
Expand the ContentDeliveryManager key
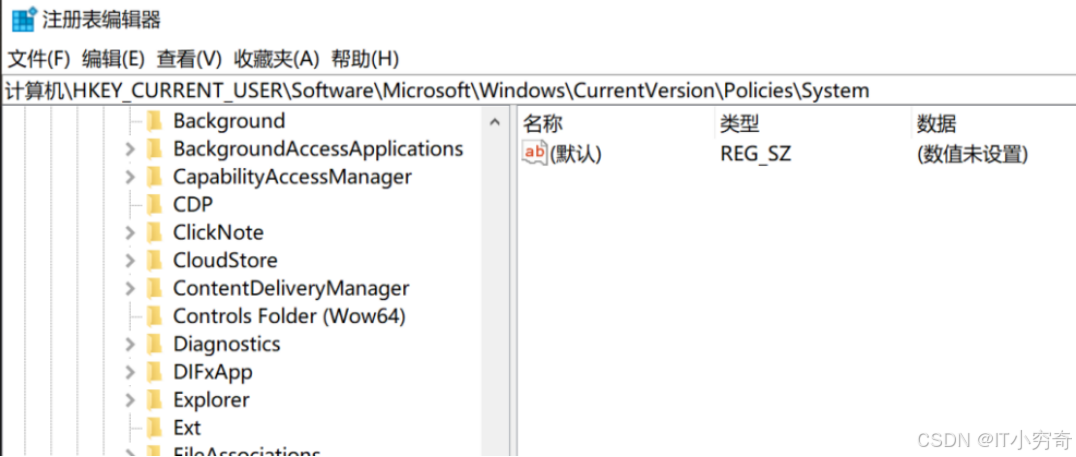point(130,288)
